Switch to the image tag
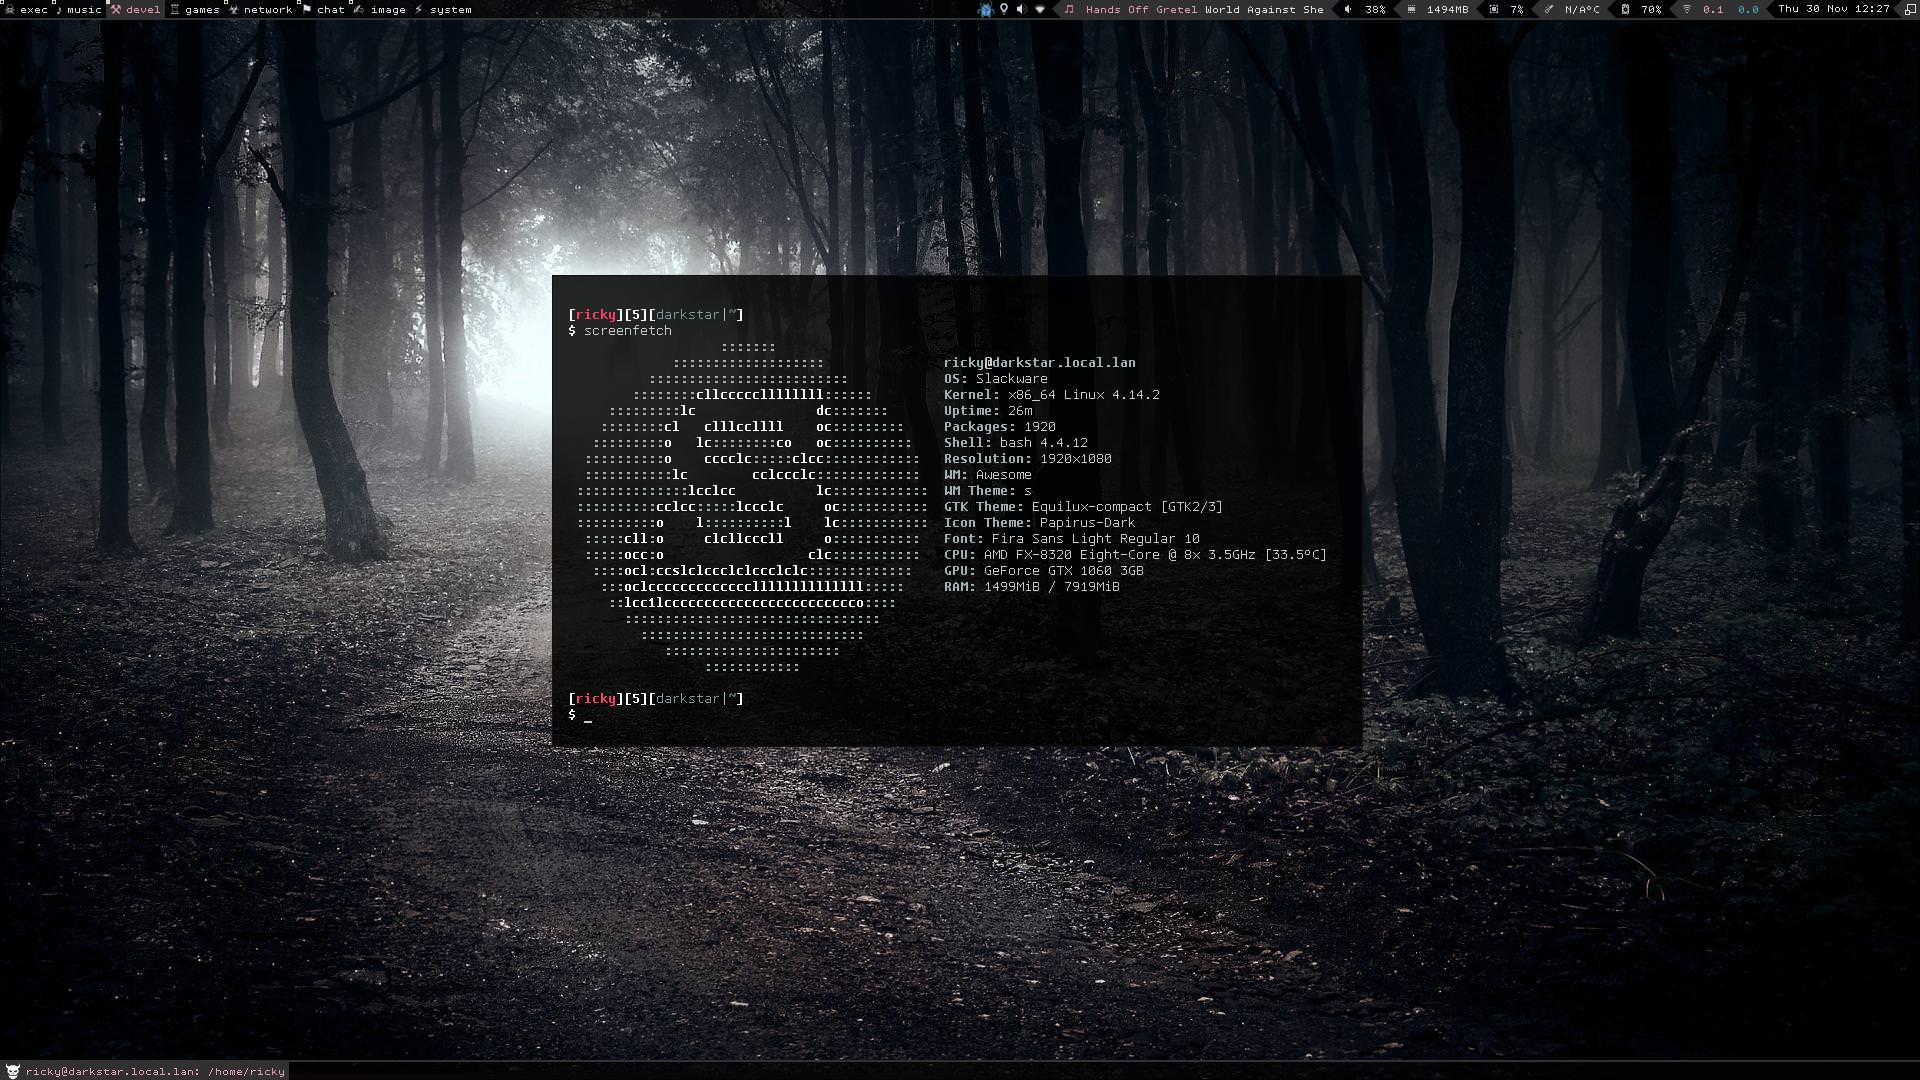The height and width of the screenshot is (1080, 1920). point(389,9)
